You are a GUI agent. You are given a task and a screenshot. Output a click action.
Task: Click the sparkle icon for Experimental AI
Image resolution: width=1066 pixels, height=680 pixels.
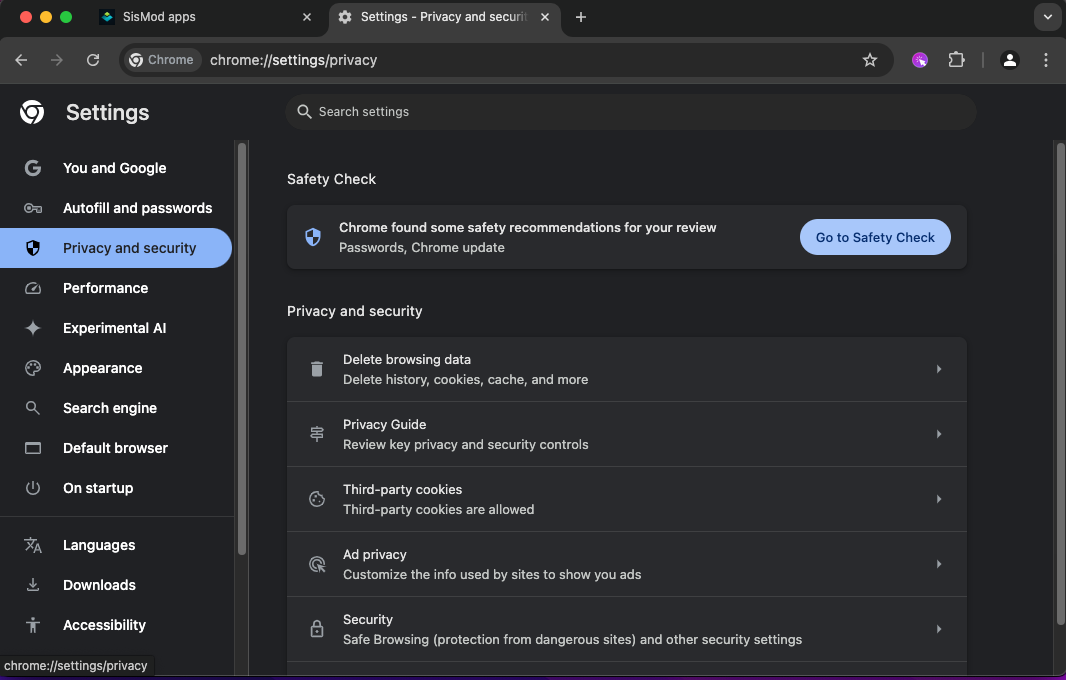33,328
